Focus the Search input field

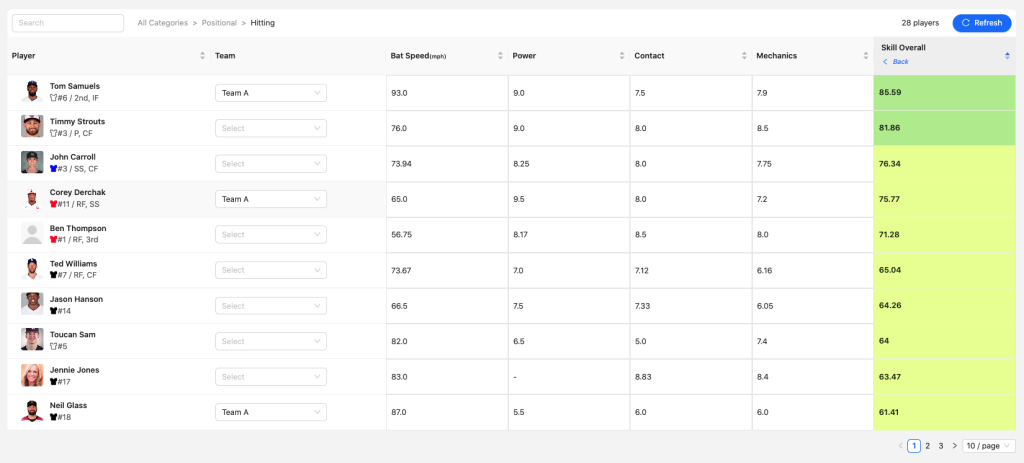point(68,23)
